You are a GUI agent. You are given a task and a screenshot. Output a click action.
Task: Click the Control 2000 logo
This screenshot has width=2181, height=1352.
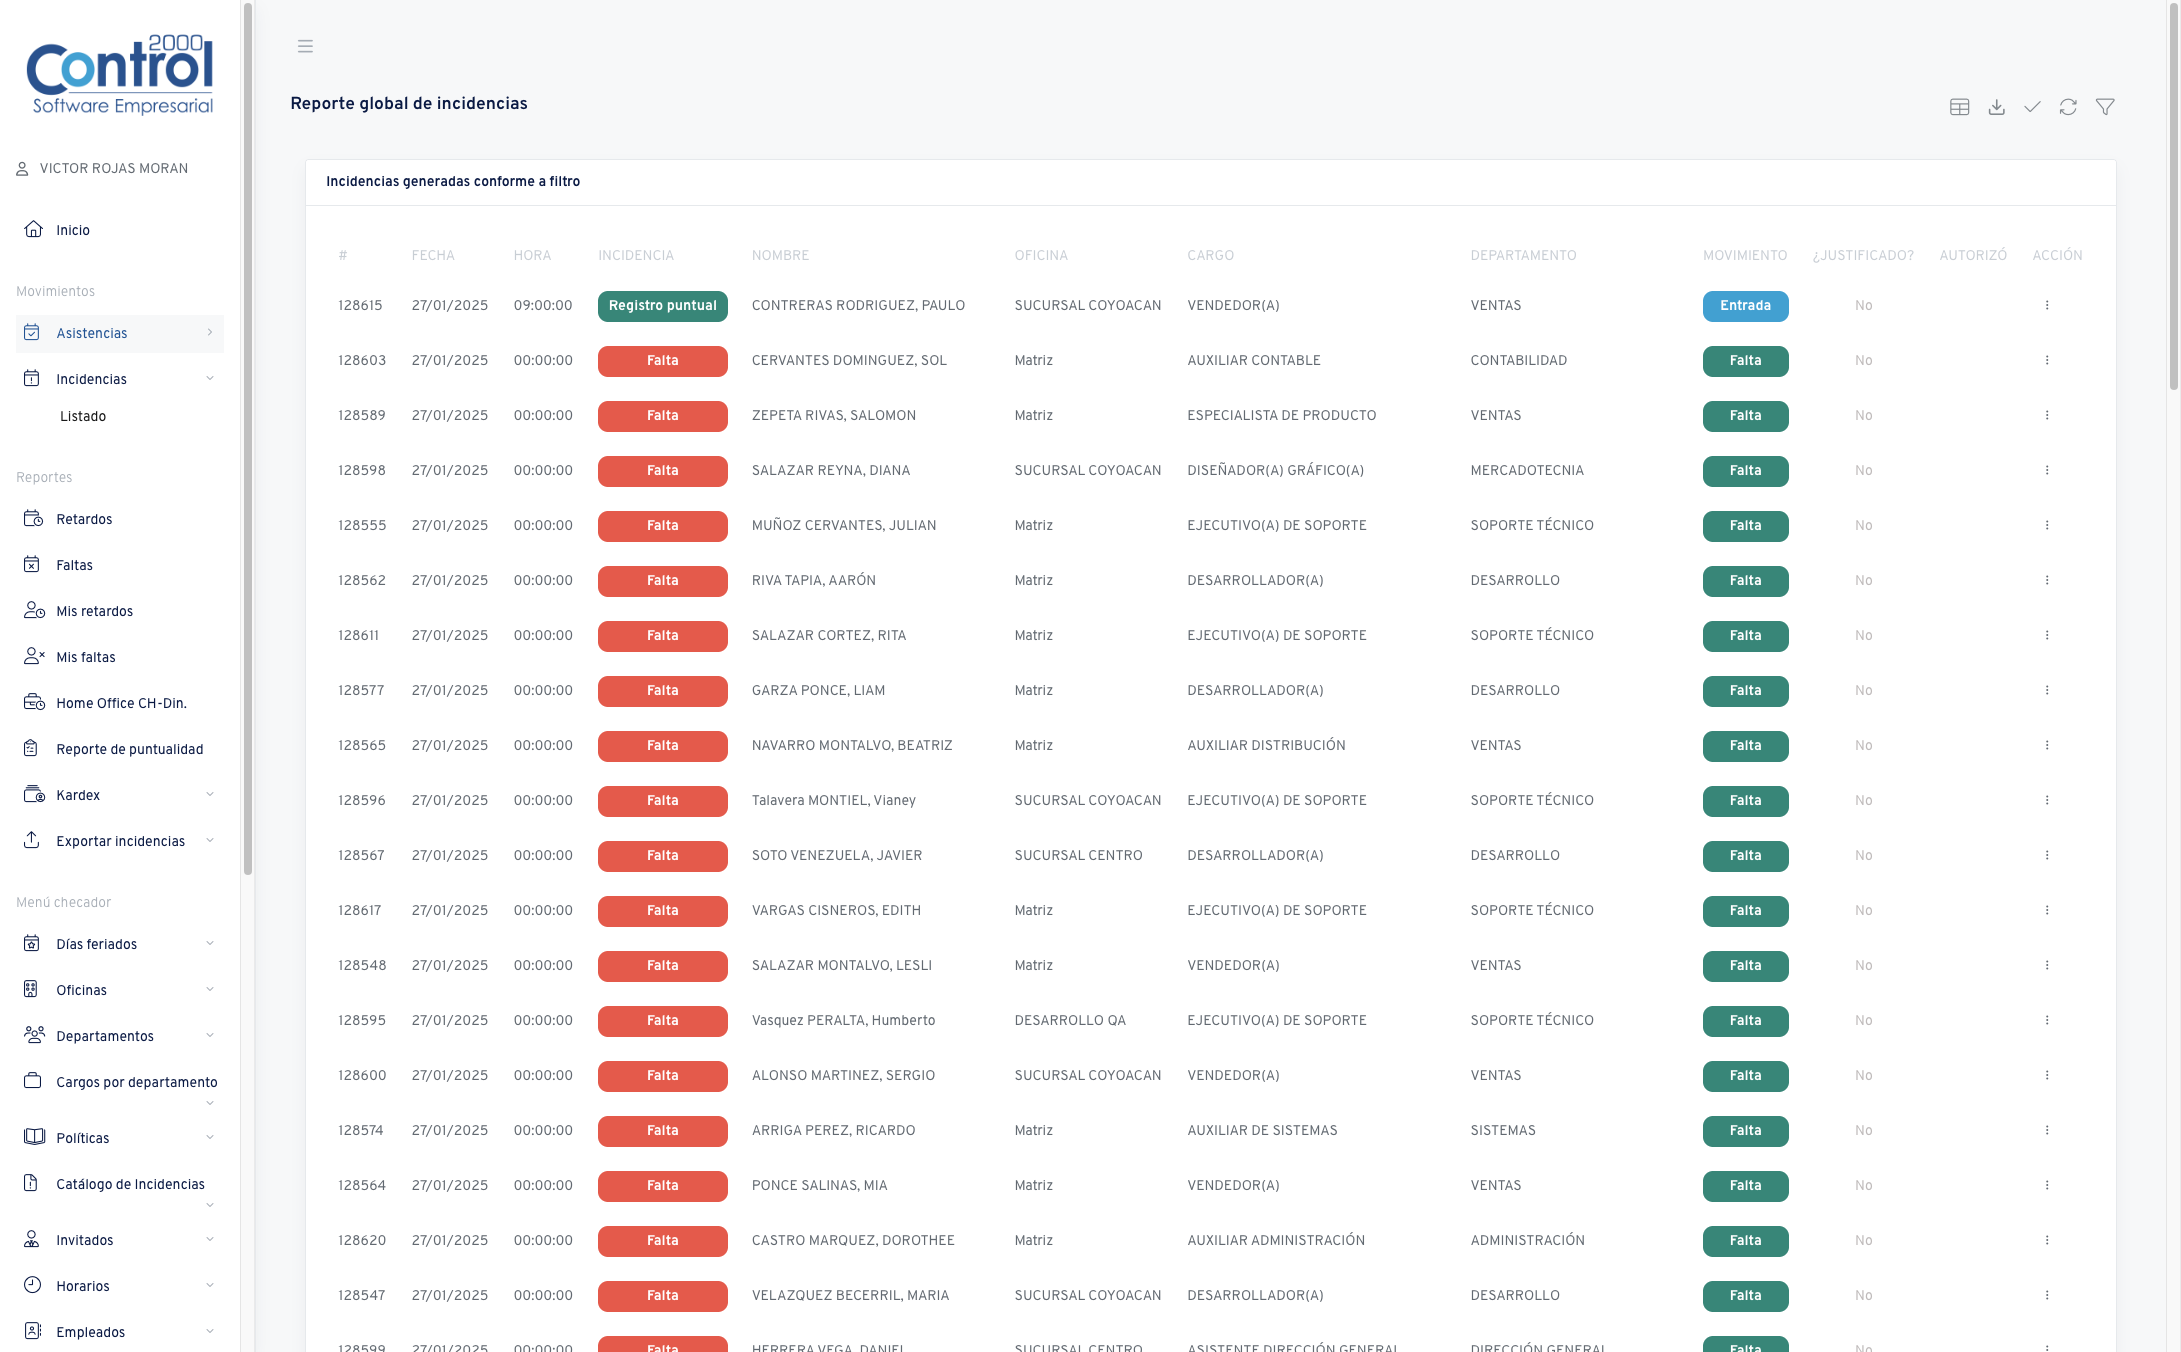pos(120,75)
